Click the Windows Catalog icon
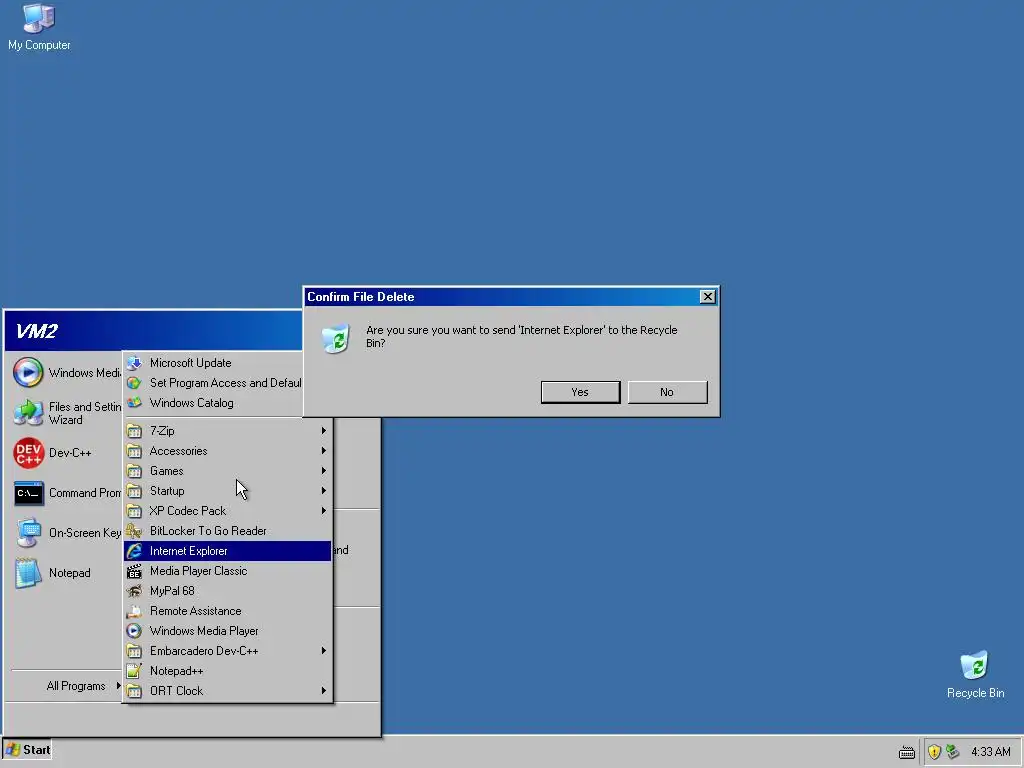 134,403
